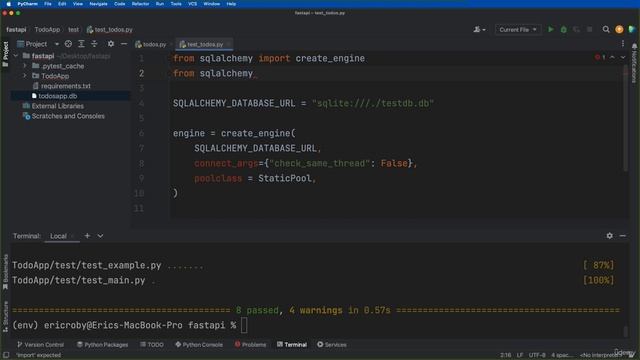Viewport: 640px width, 360px height.
Task: Select the Local terminal tab
Action: 58,236
